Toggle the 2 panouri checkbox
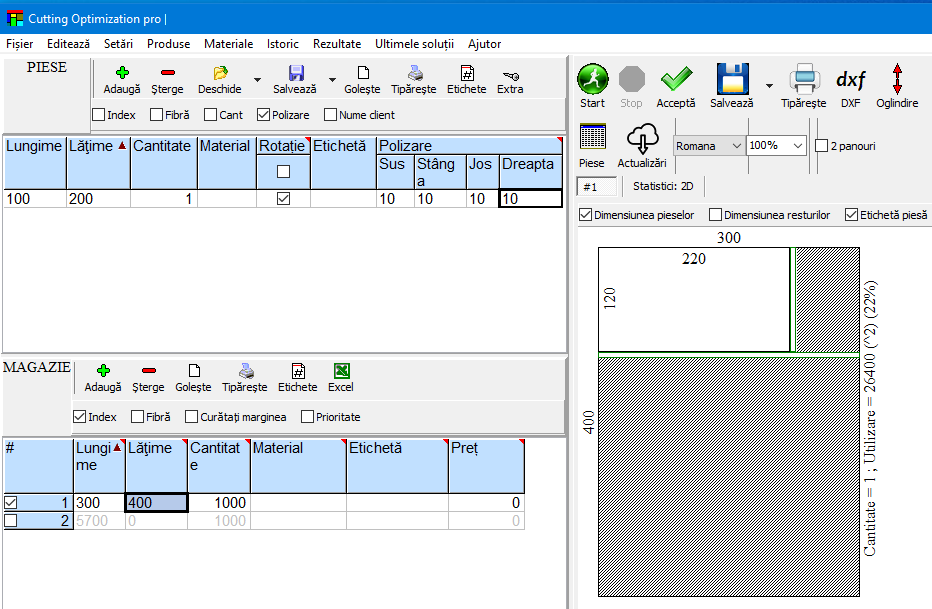 822,146
